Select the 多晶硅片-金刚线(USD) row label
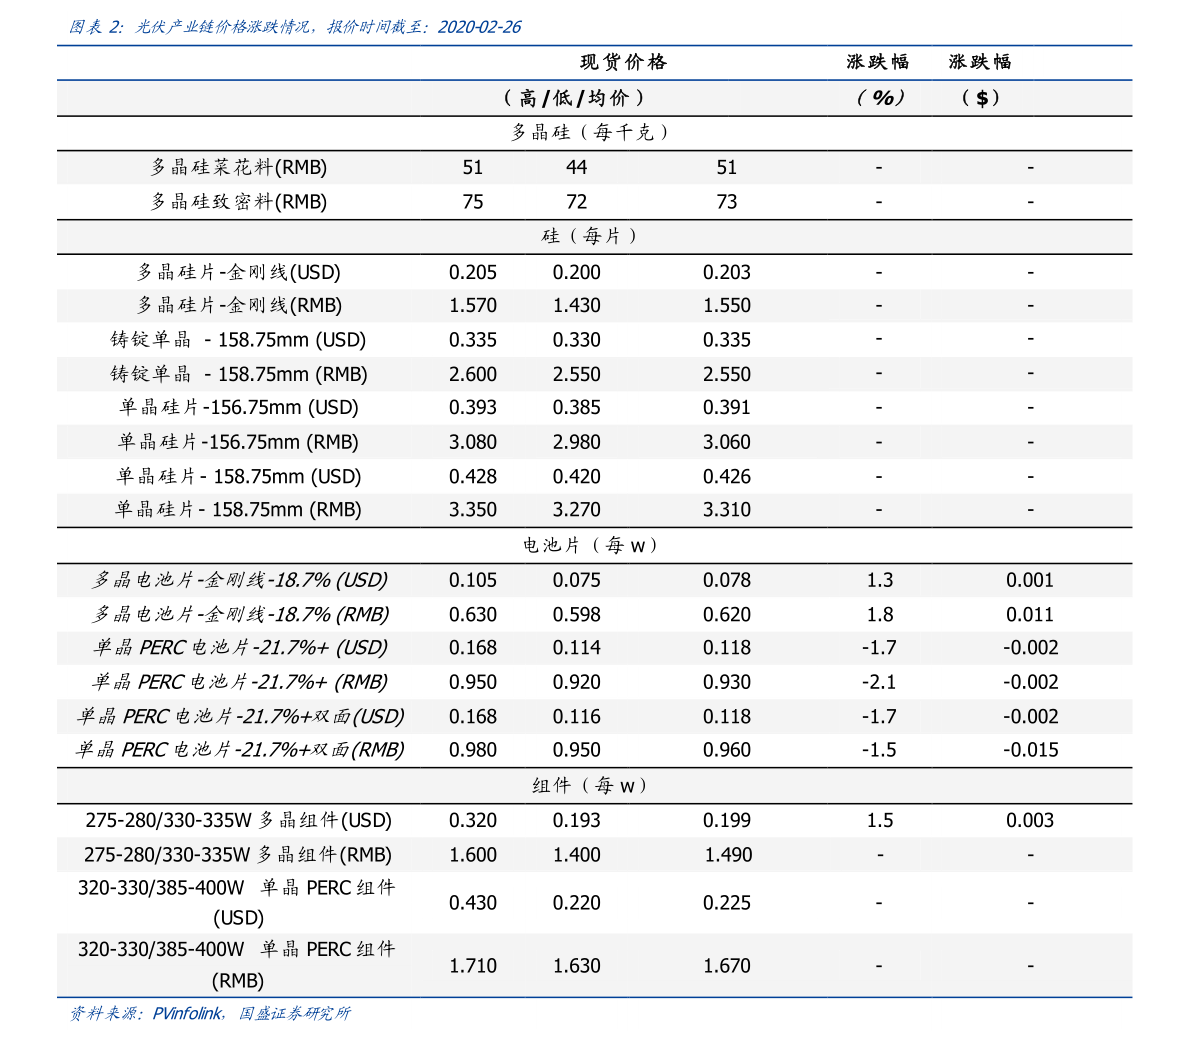 239,272
